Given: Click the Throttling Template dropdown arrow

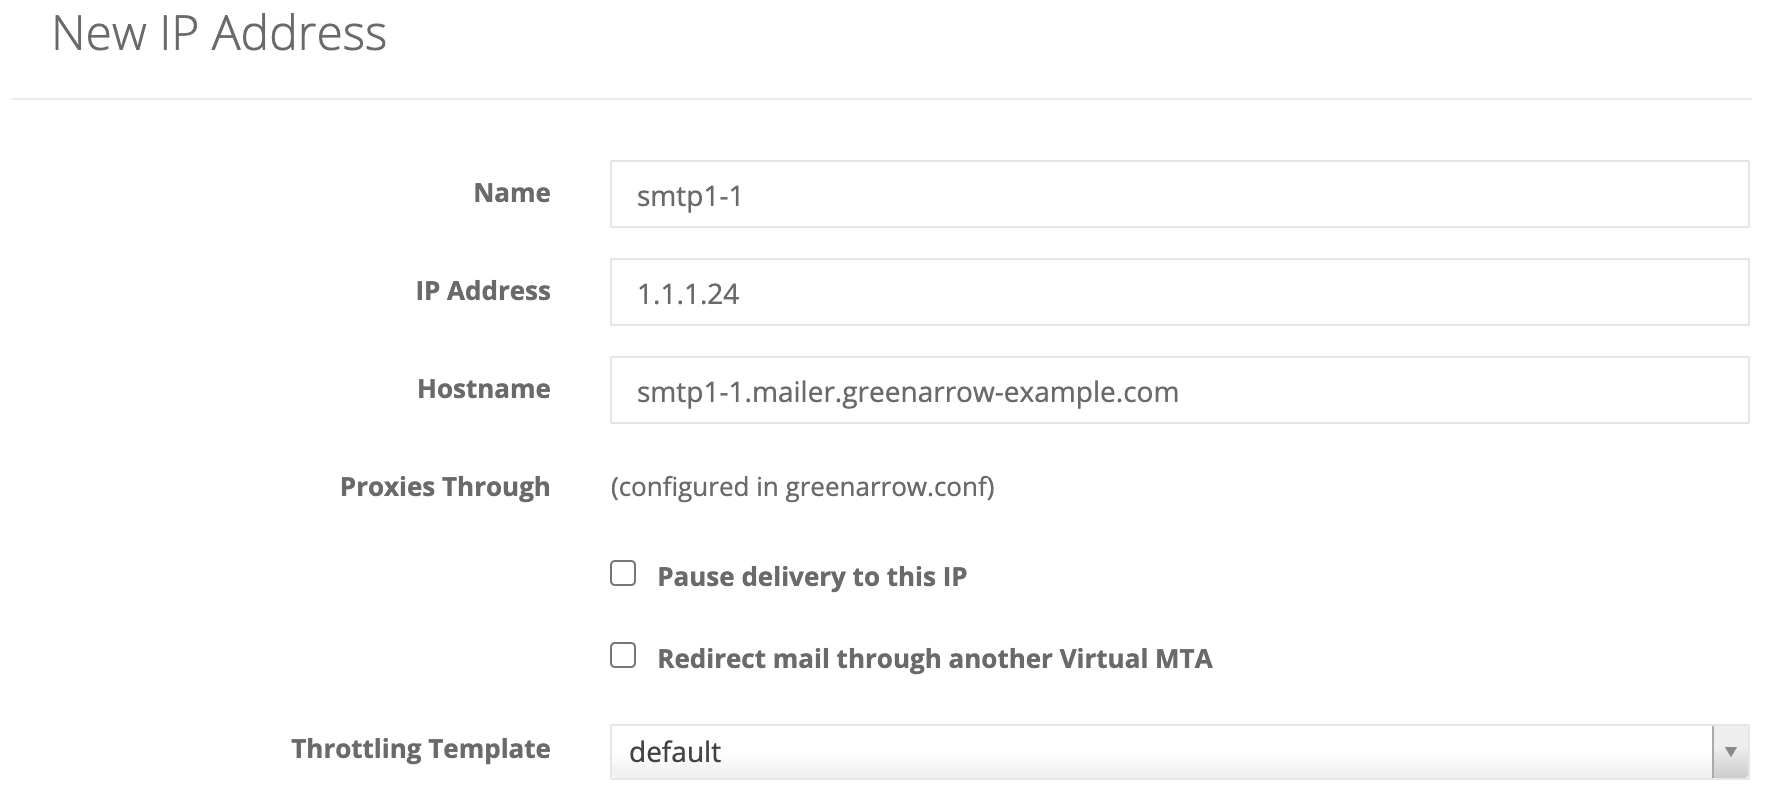Looking at the screenshot, I should coord(1730,751).
